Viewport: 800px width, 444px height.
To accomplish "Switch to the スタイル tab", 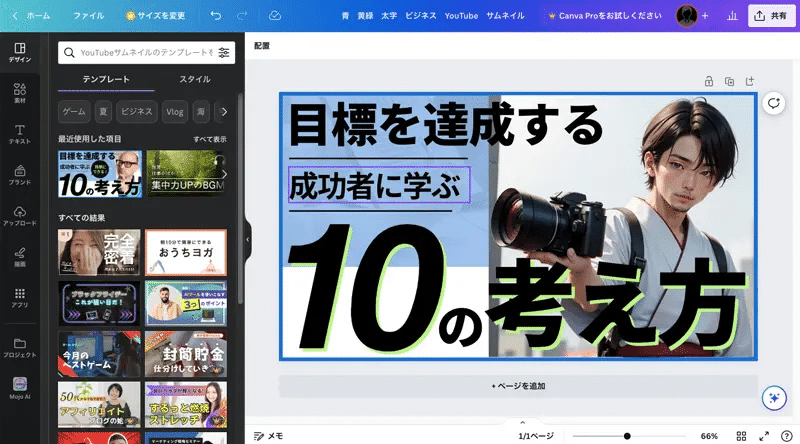I will click(x=194, y=79).
